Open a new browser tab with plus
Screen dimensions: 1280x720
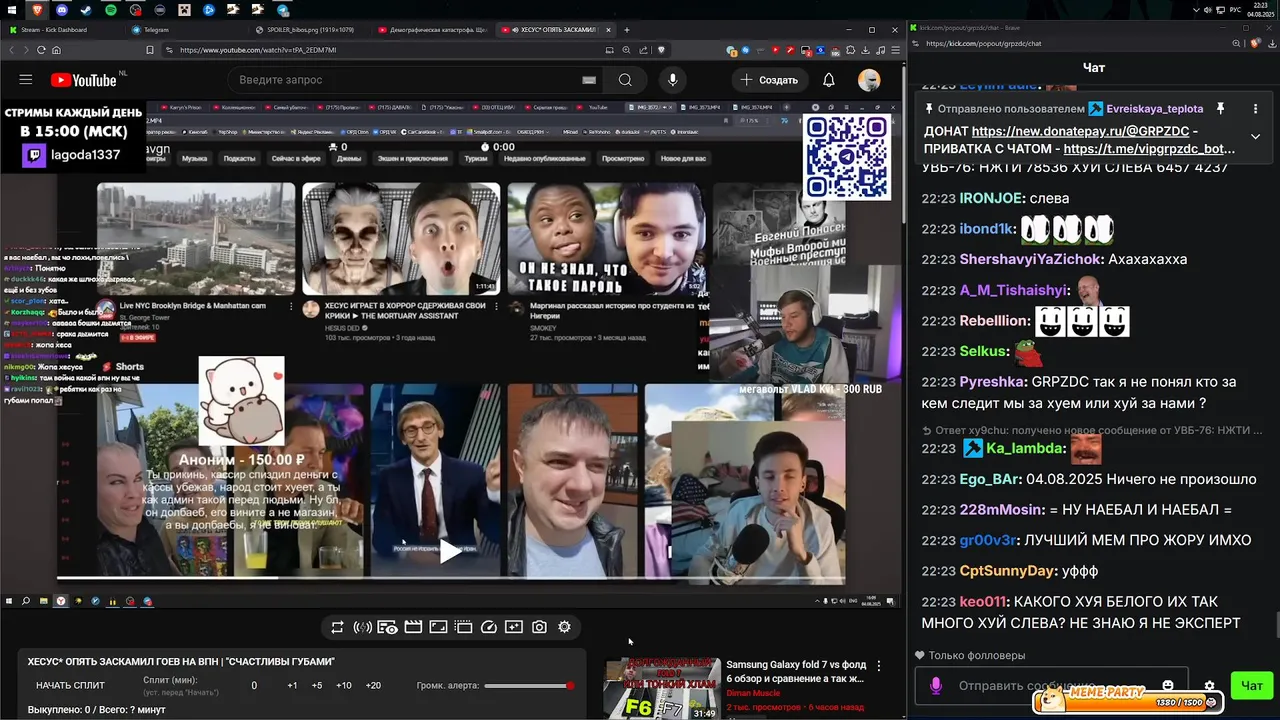[627, 30]
